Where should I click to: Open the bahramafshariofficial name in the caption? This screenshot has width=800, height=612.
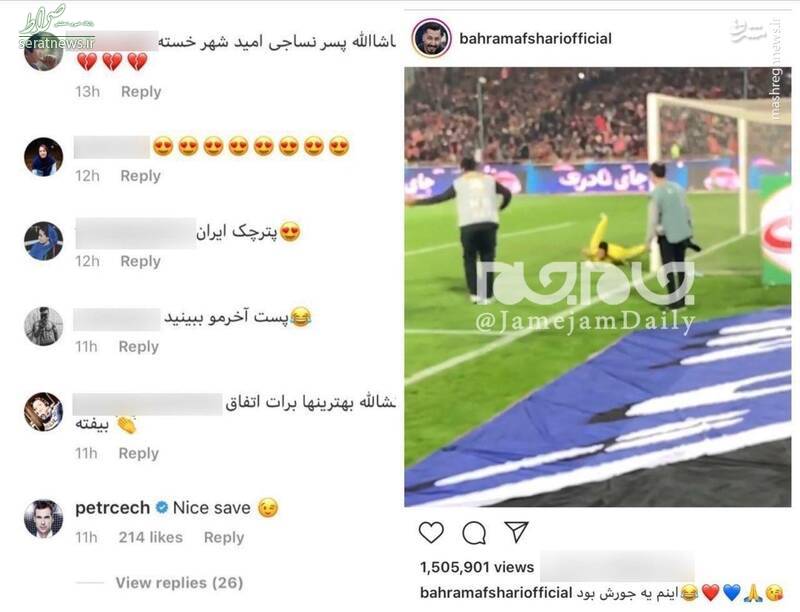pos(496,593)
